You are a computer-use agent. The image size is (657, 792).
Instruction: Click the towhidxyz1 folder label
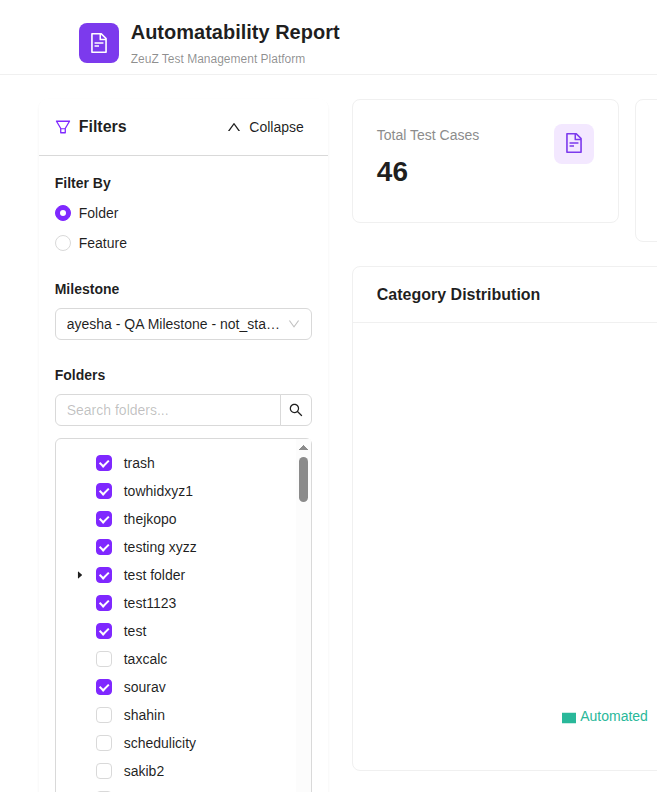(x=158, y=491)
